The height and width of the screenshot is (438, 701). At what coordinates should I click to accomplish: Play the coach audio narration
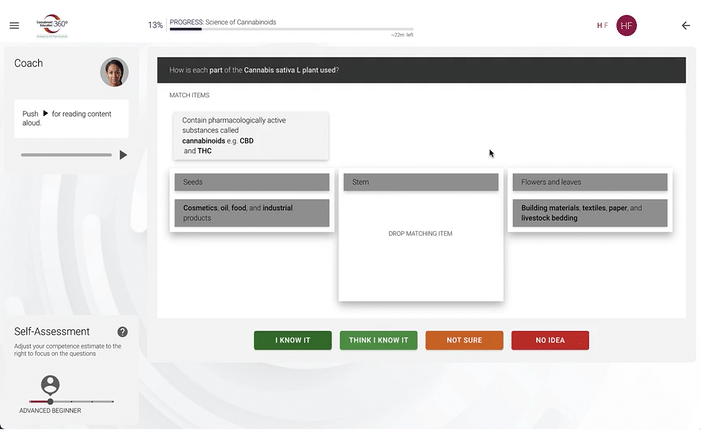click(x=123, y=155)
